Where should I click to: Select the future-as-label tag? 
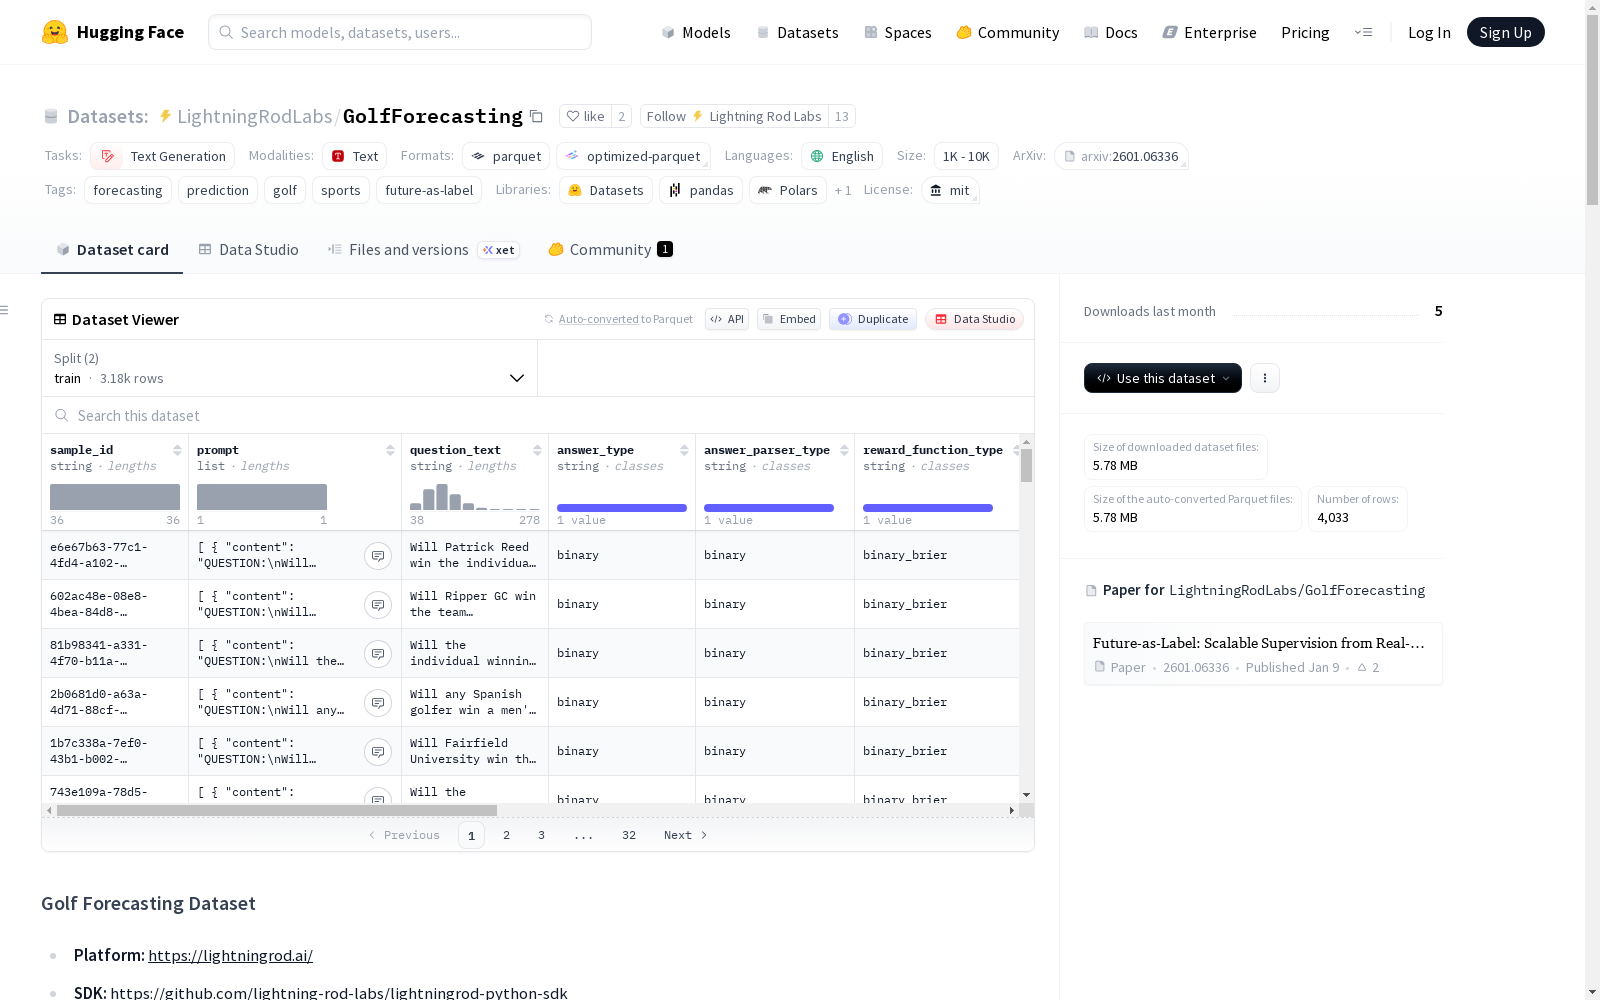point(429,190)
